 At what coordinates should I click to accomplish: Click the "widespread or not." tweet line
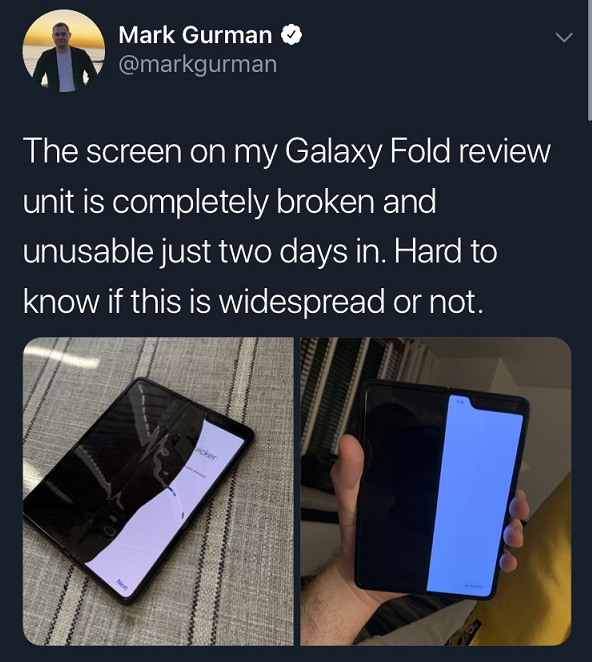(x=350, y=301)
